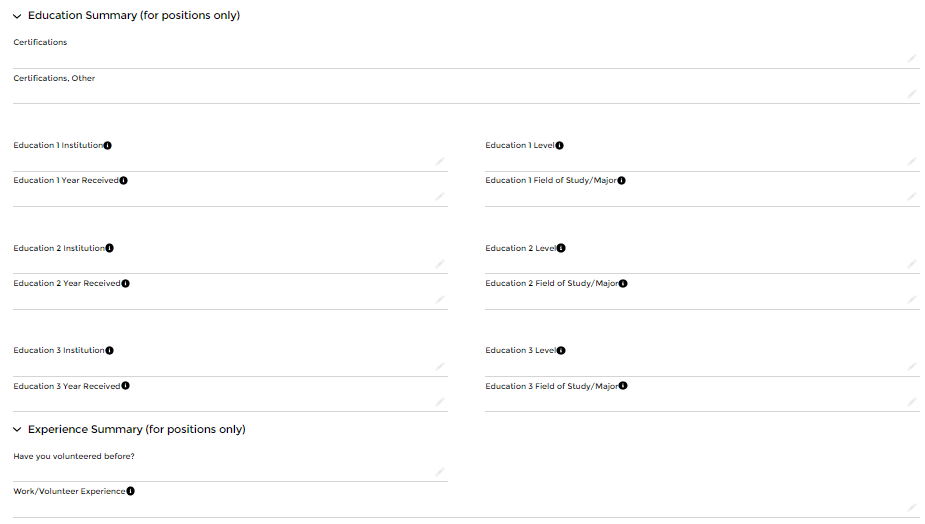The image size is (925, 524).
Task: Click the Experience Summary section heading
Action: point(136,430)
